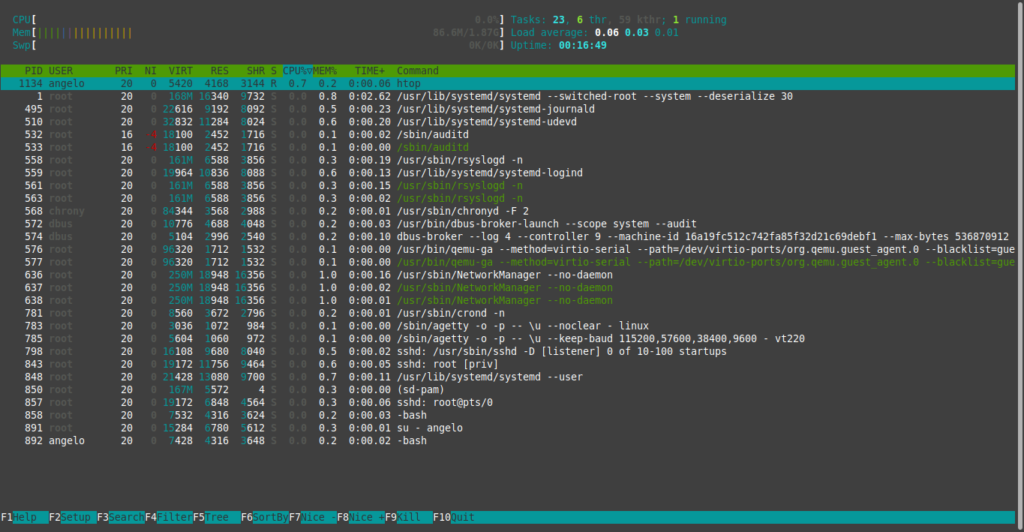Select the systemd-journald process row
1024x532 pixels.
pos(507,109)
